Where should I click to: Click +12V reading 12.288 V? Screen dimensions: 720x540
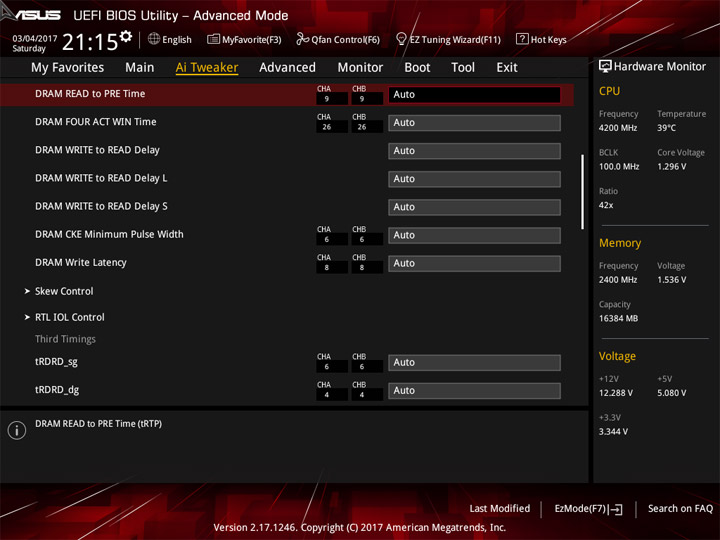[x=616, y=393]
